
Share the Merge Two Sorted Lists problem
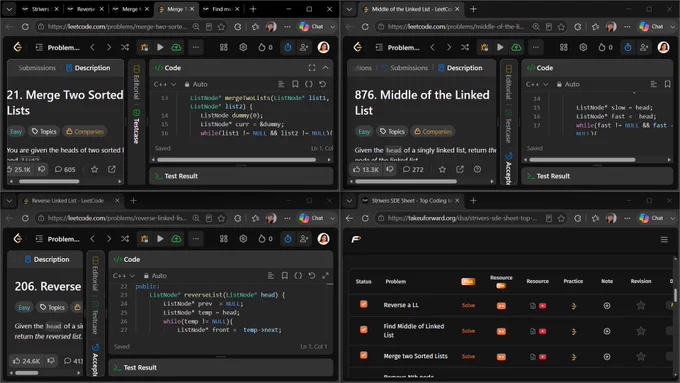pyautogui.click(x=112, y=169)
